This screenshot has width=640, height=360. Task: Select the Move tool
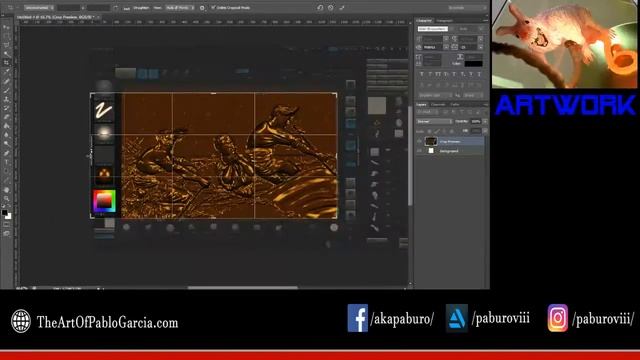pos(6,27)
